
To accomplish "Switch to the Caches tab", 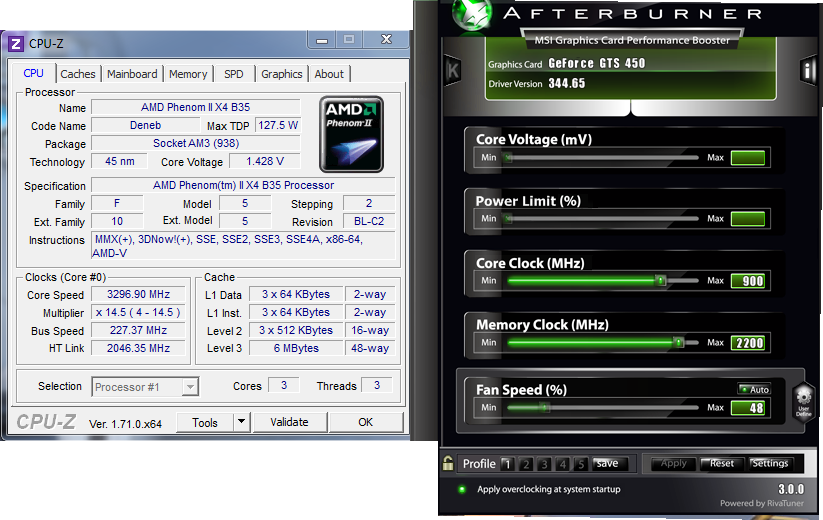I will [x=78, y=74].
